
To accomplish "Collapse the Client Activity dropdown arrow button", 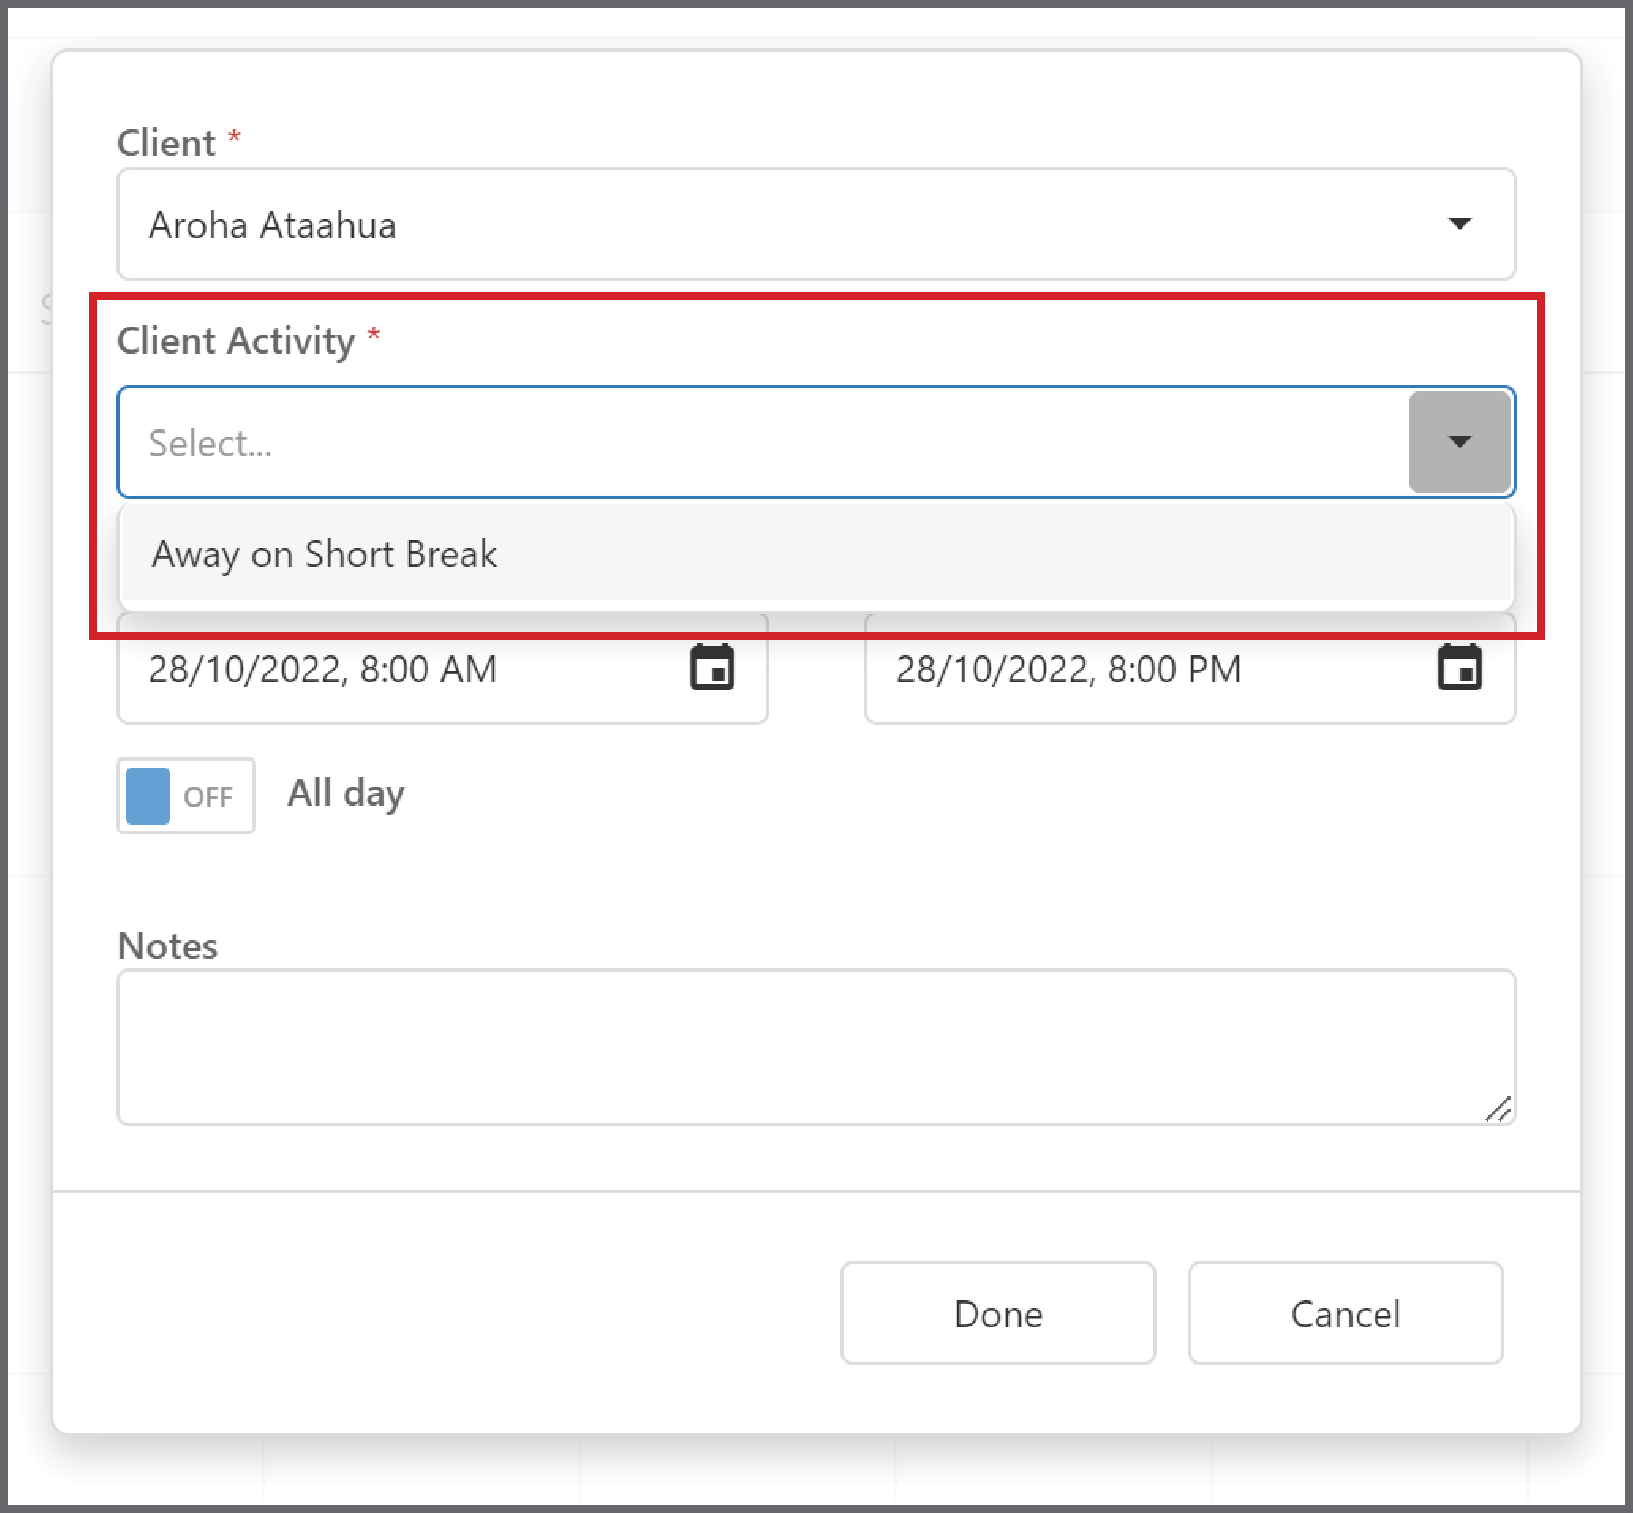I will tap(1460, 441).
